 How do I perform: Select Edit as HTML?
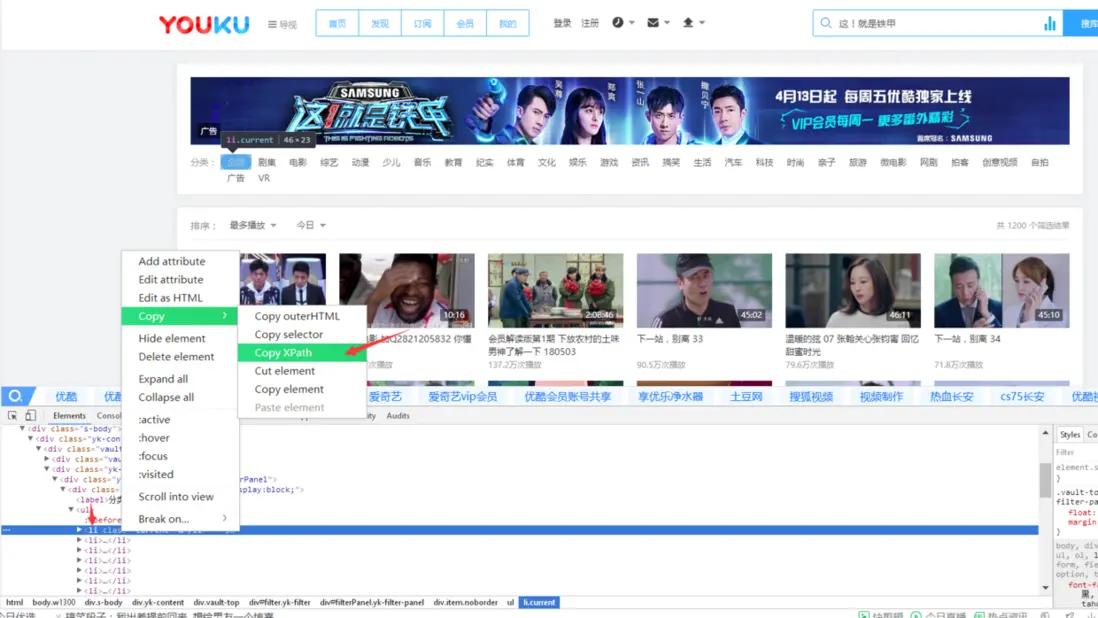click(x=180, y=297)
